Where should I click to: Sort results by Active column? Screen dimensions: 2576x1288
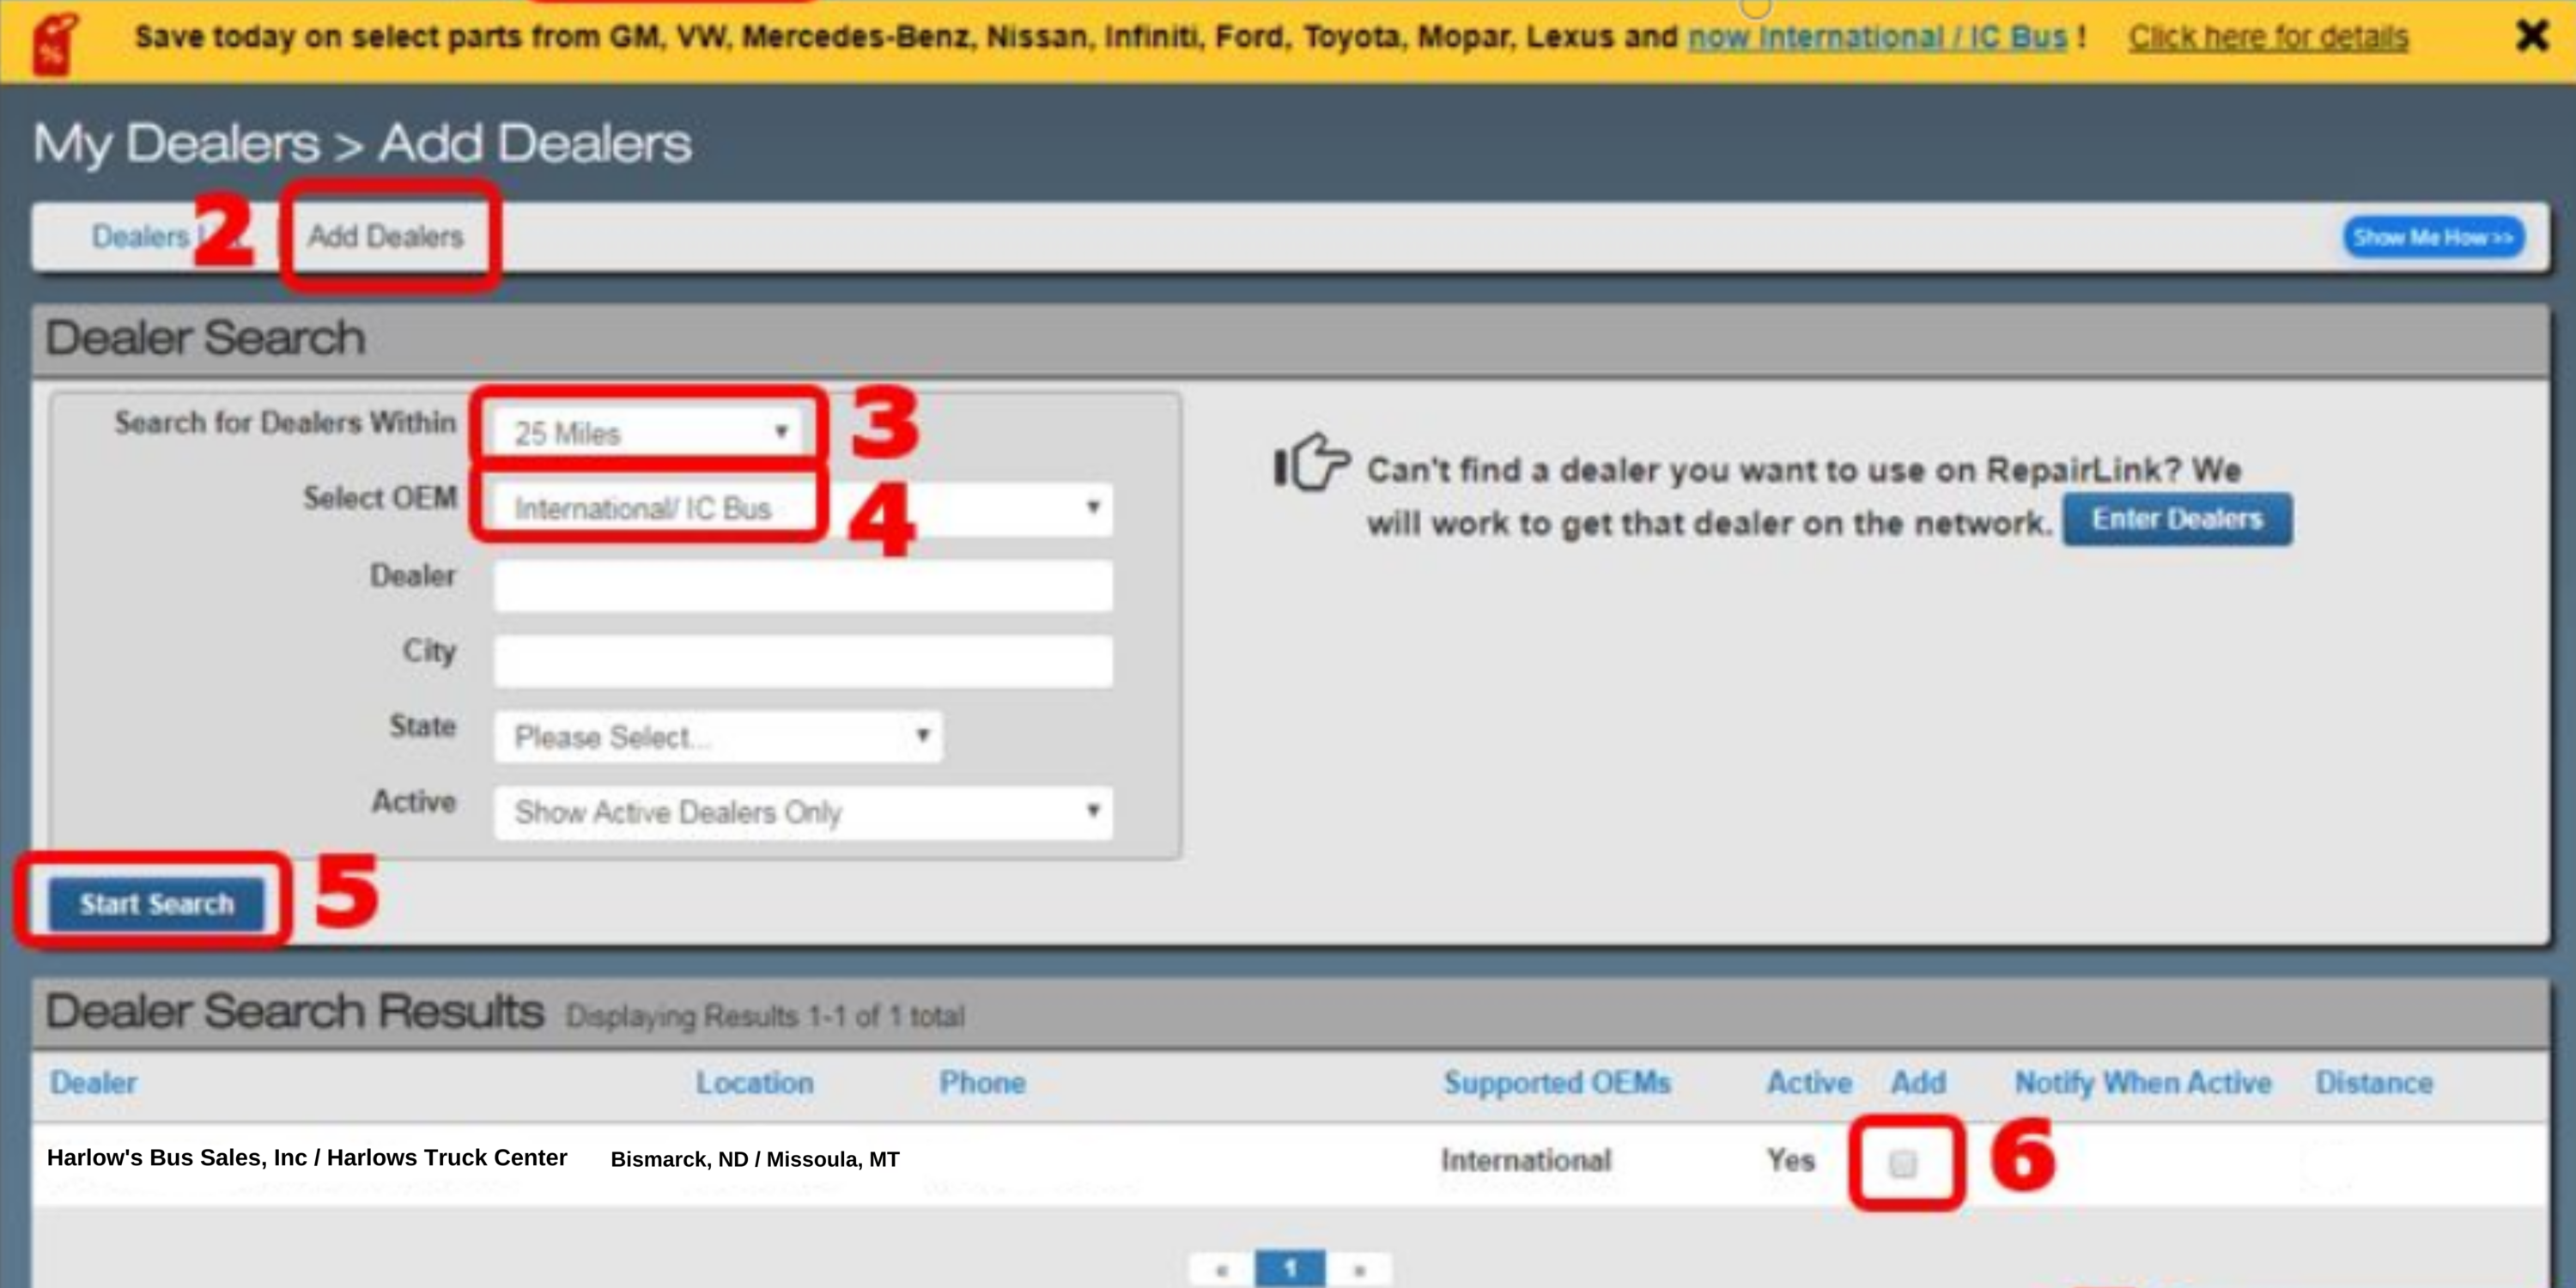(x=1809, y=1083)
